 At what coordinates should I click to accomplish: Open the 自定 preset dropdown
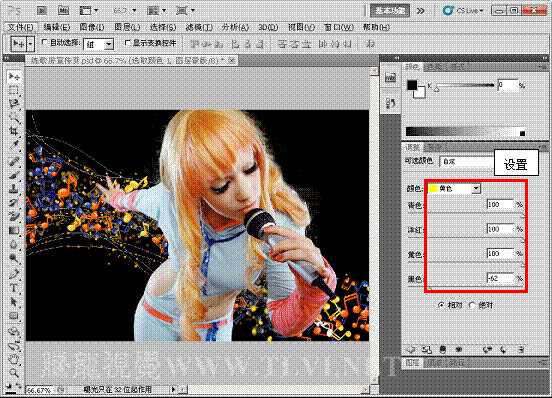point(466,162)
